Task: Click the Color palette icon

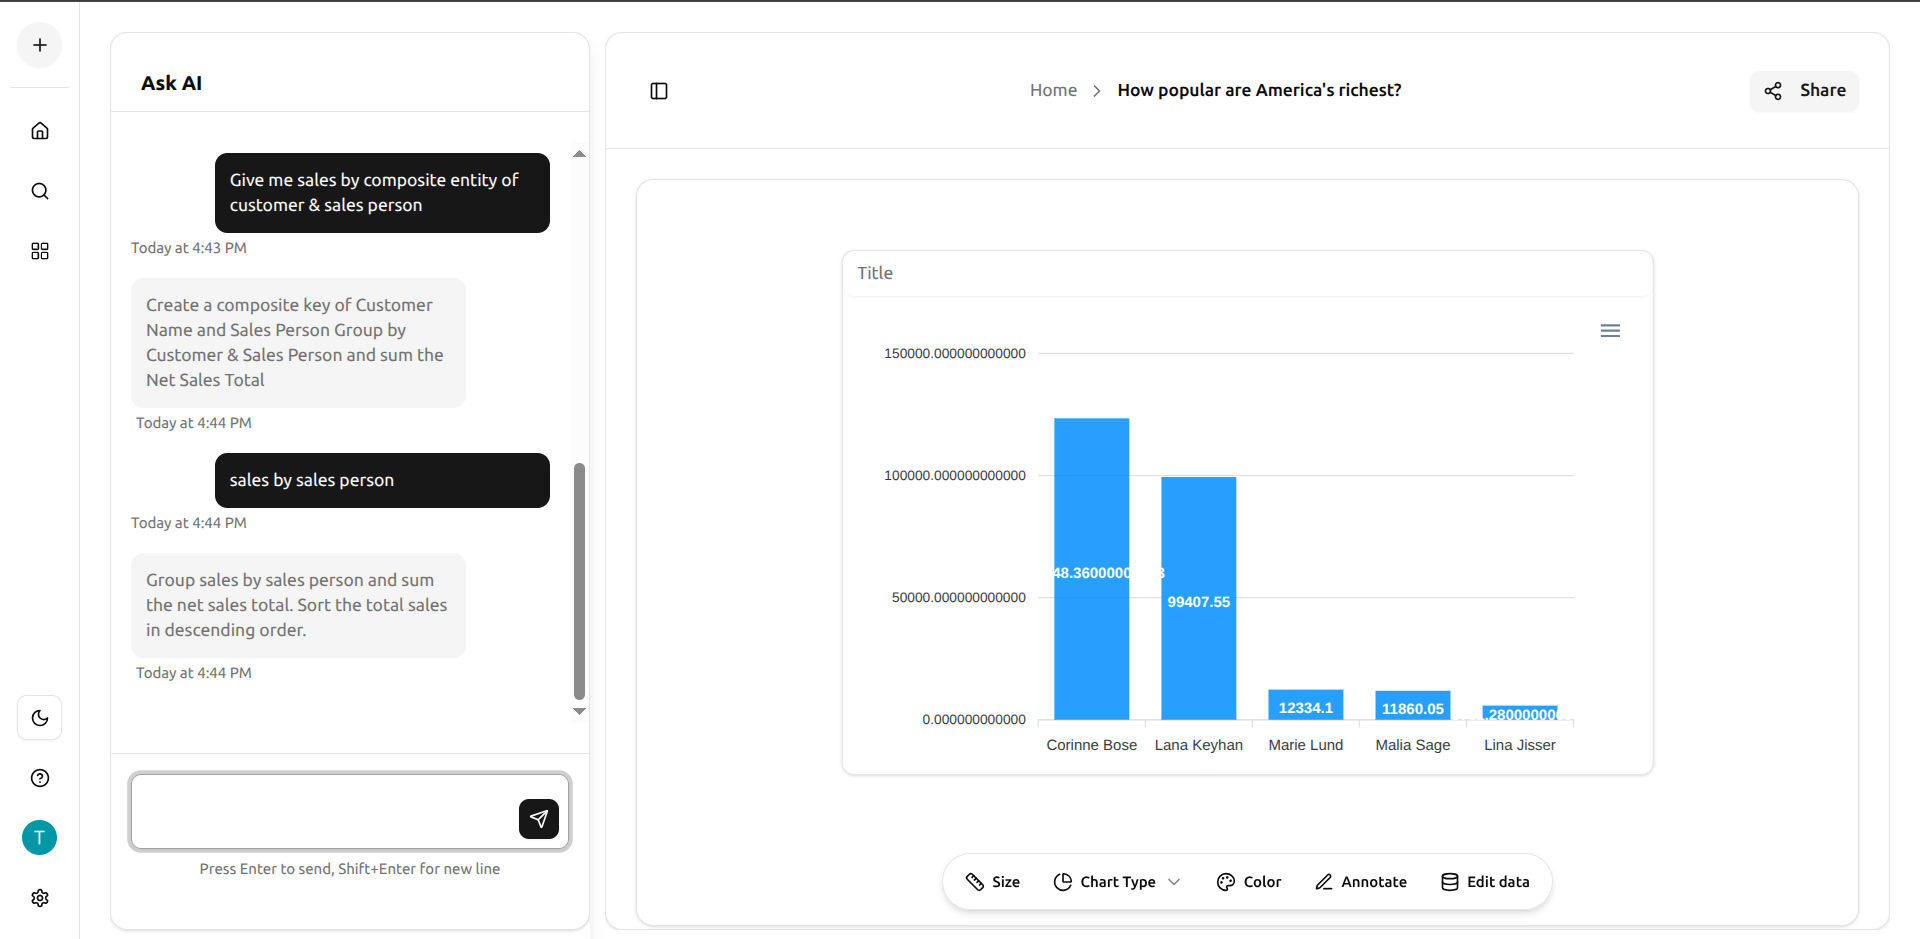Action: 1225,882
